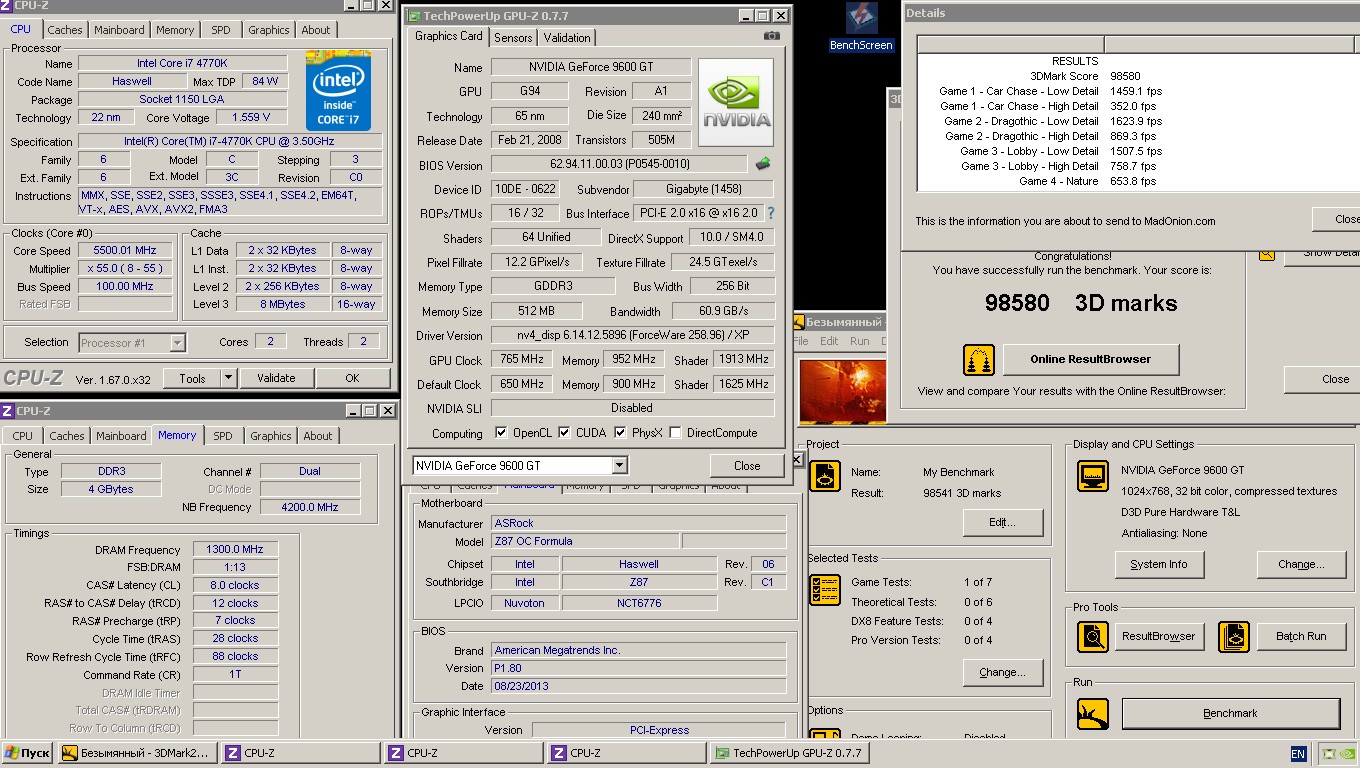Open the Run menu in 3DMark

(860, 341)
